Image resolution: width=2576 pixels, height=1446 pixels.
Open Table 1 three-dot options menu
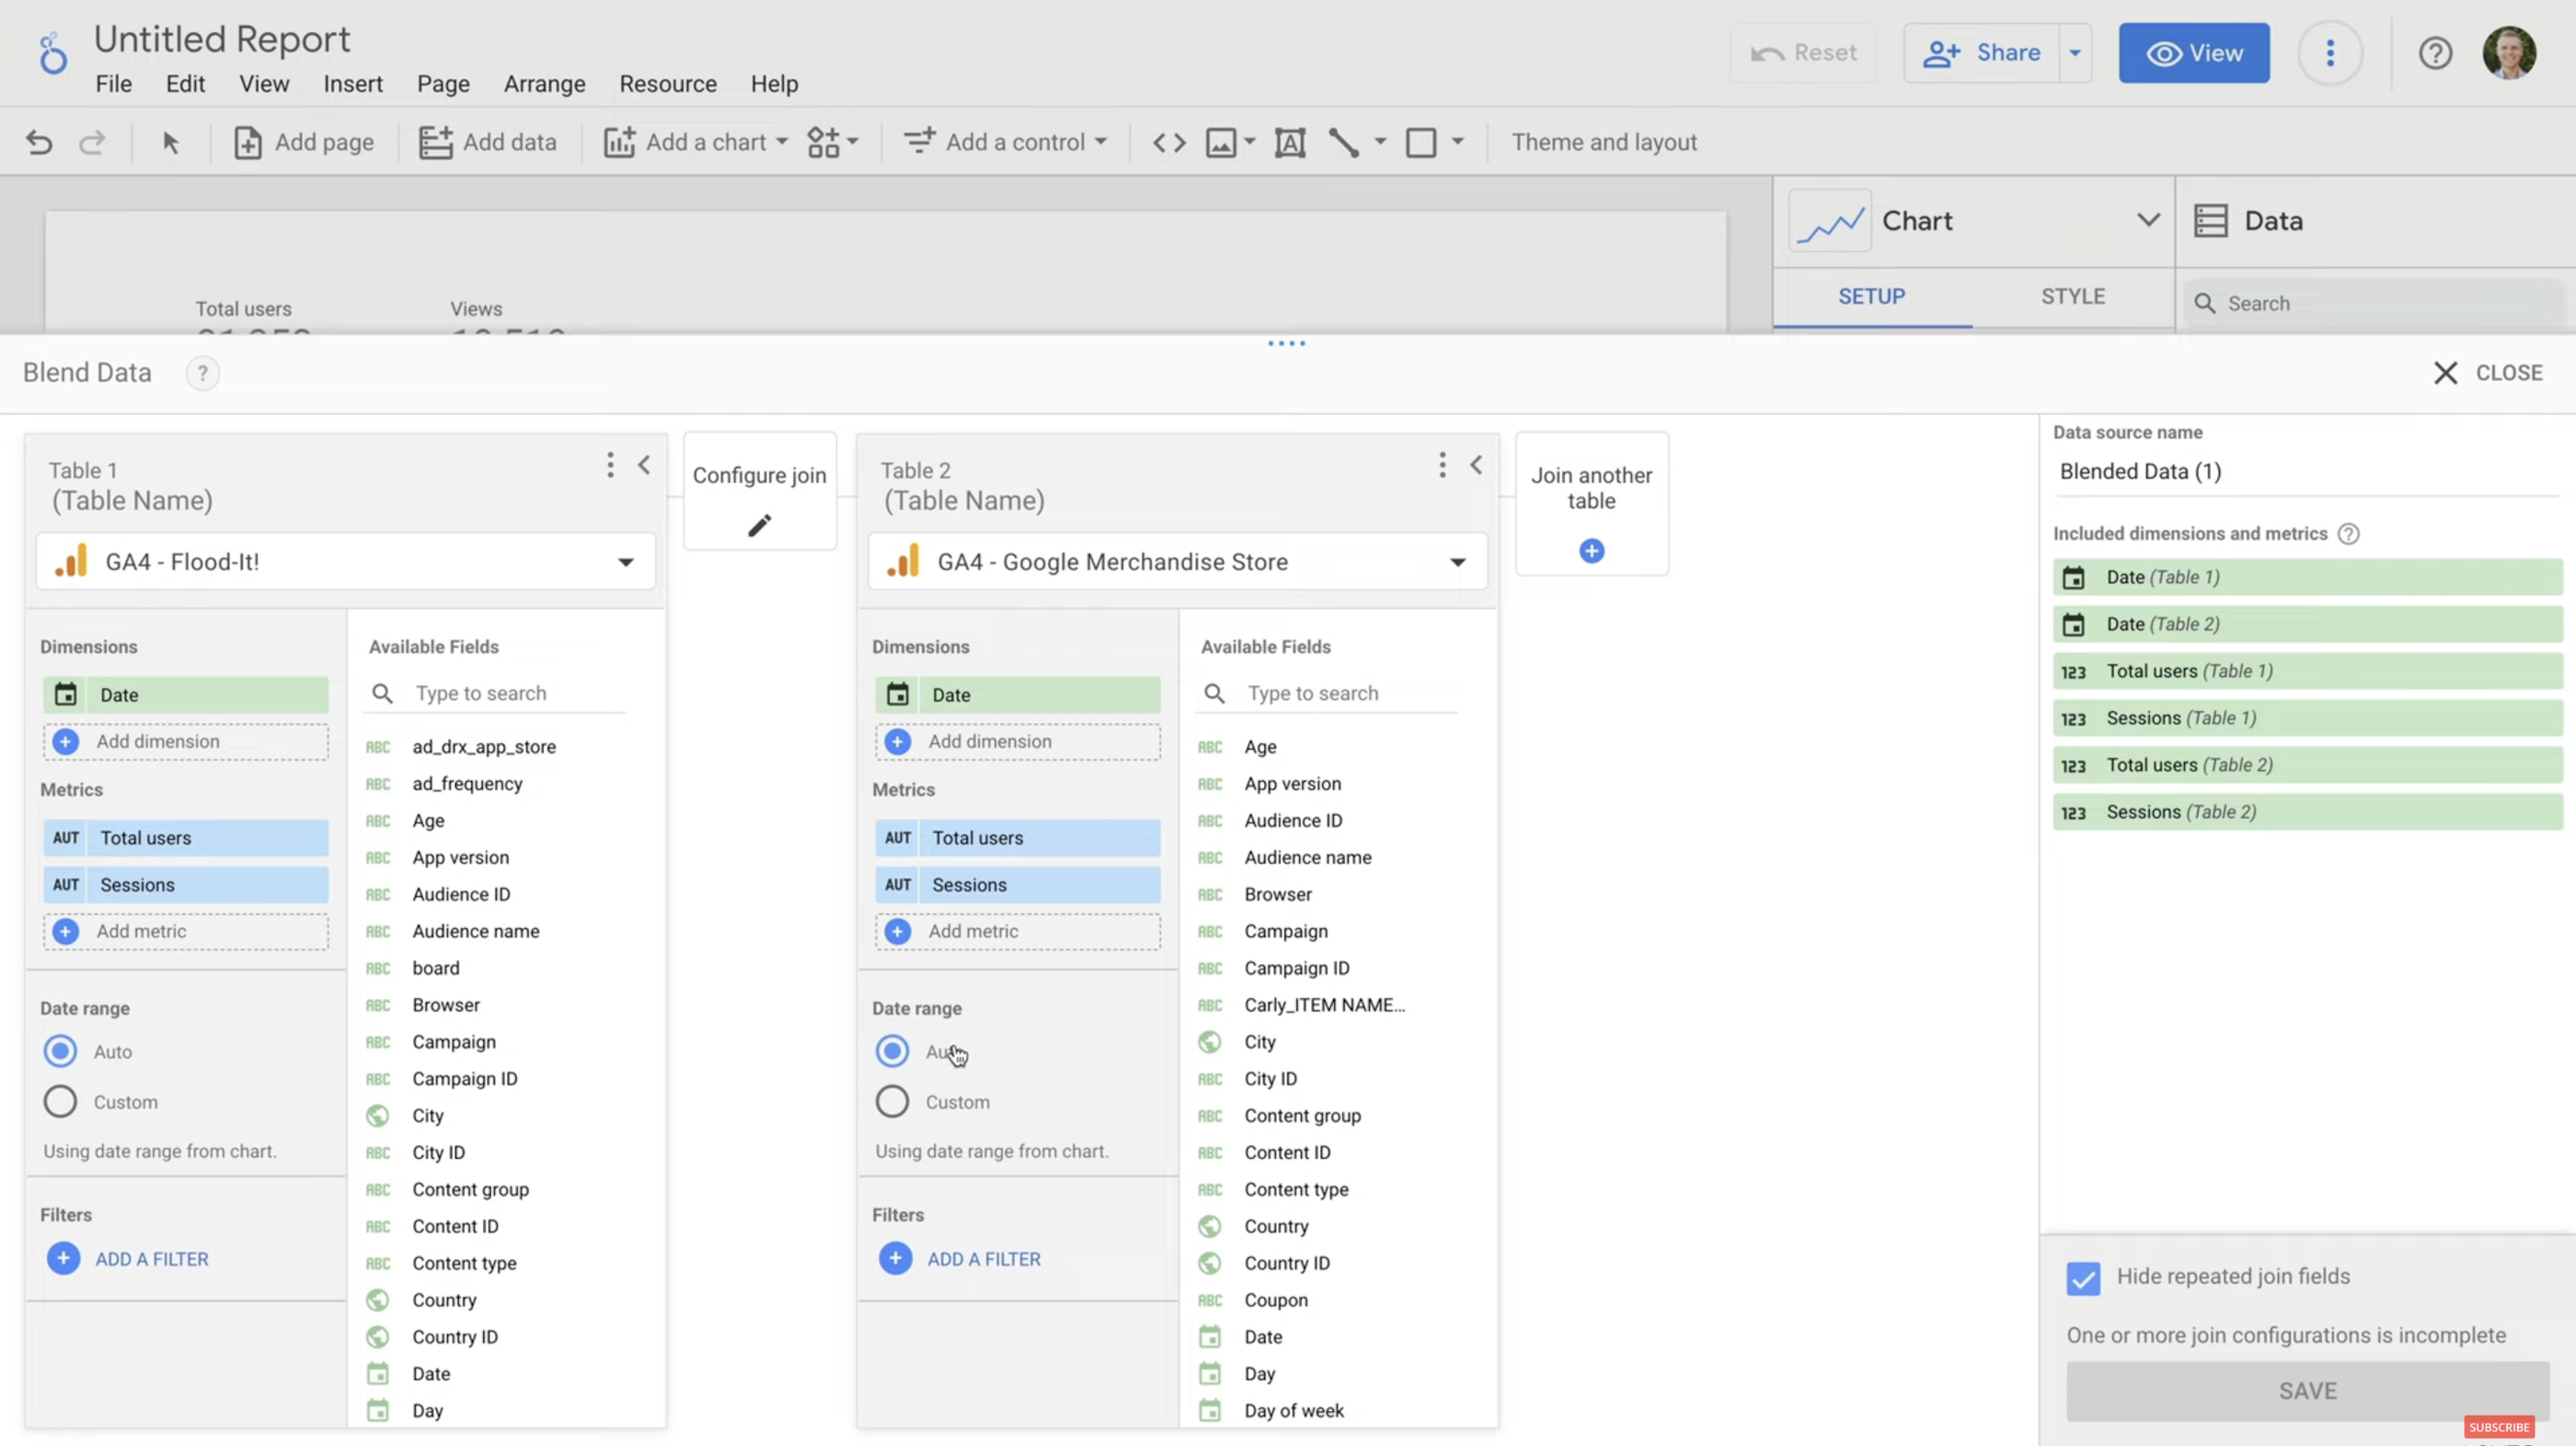pyautogui.click(x=610, y=465)
